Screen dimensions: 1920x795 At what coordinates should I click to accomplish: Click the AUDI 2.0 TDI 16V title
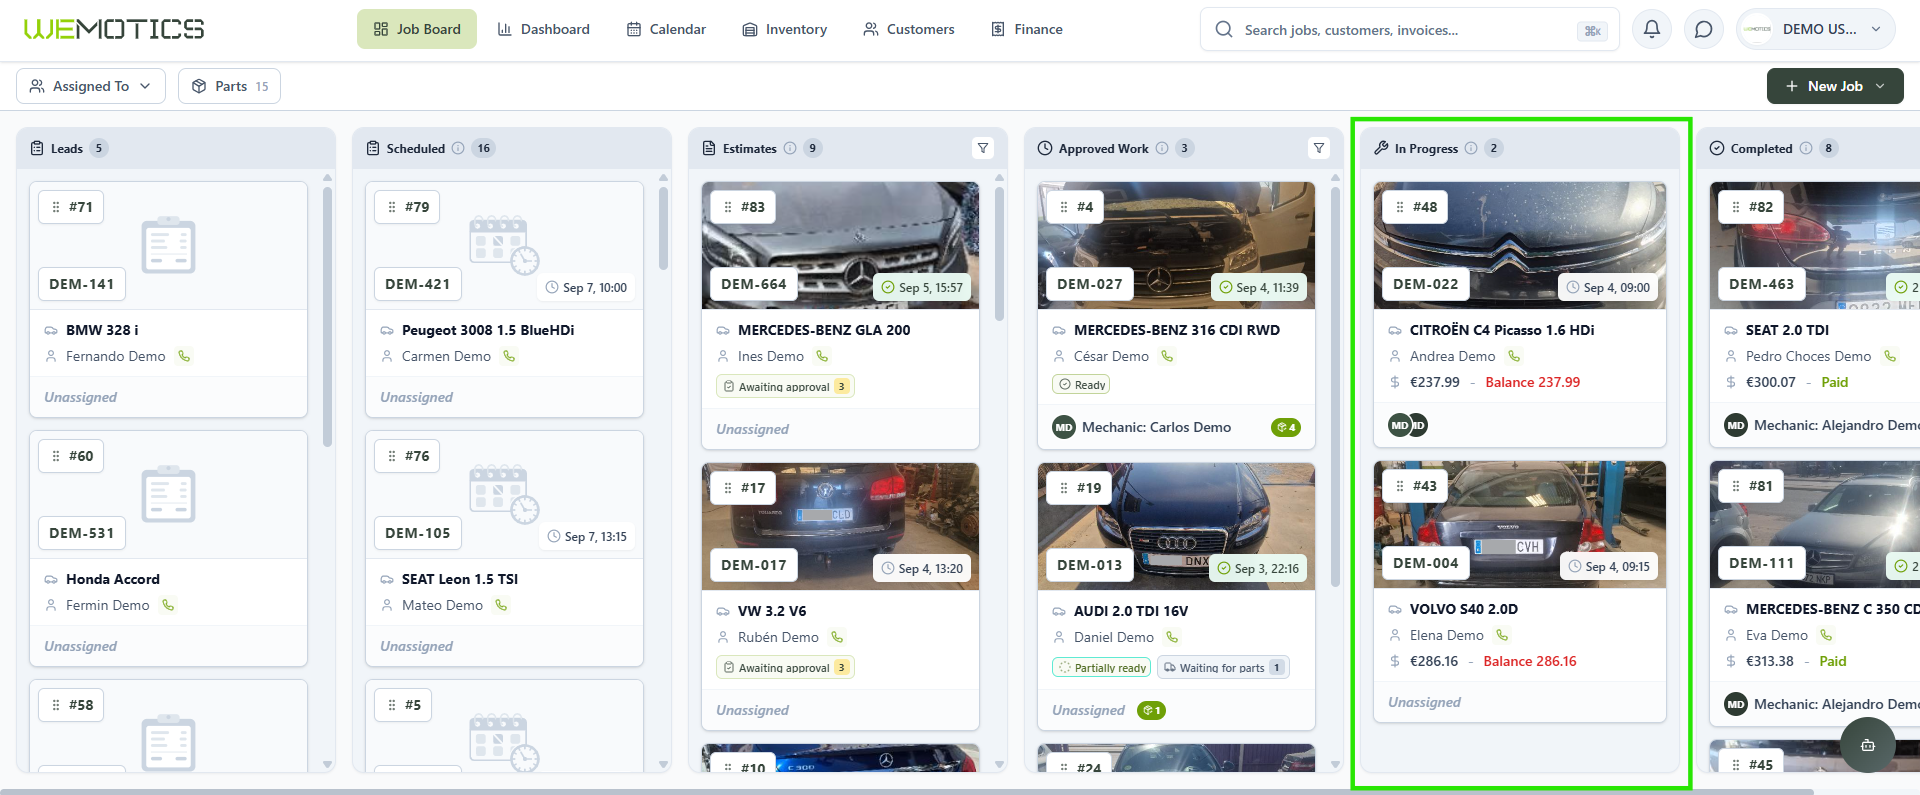click(1131, 611)
